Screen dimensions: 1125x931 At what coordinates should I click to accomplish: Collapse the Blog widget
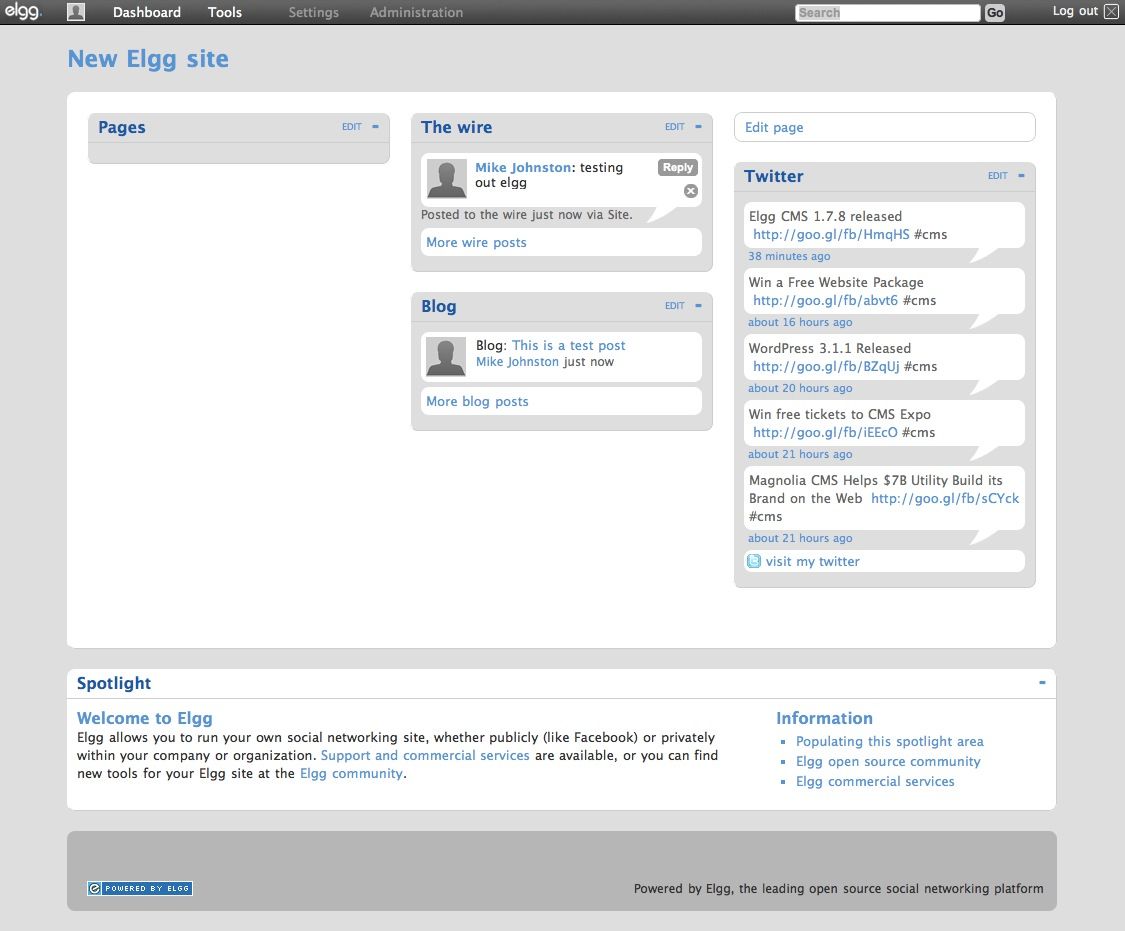698,306
